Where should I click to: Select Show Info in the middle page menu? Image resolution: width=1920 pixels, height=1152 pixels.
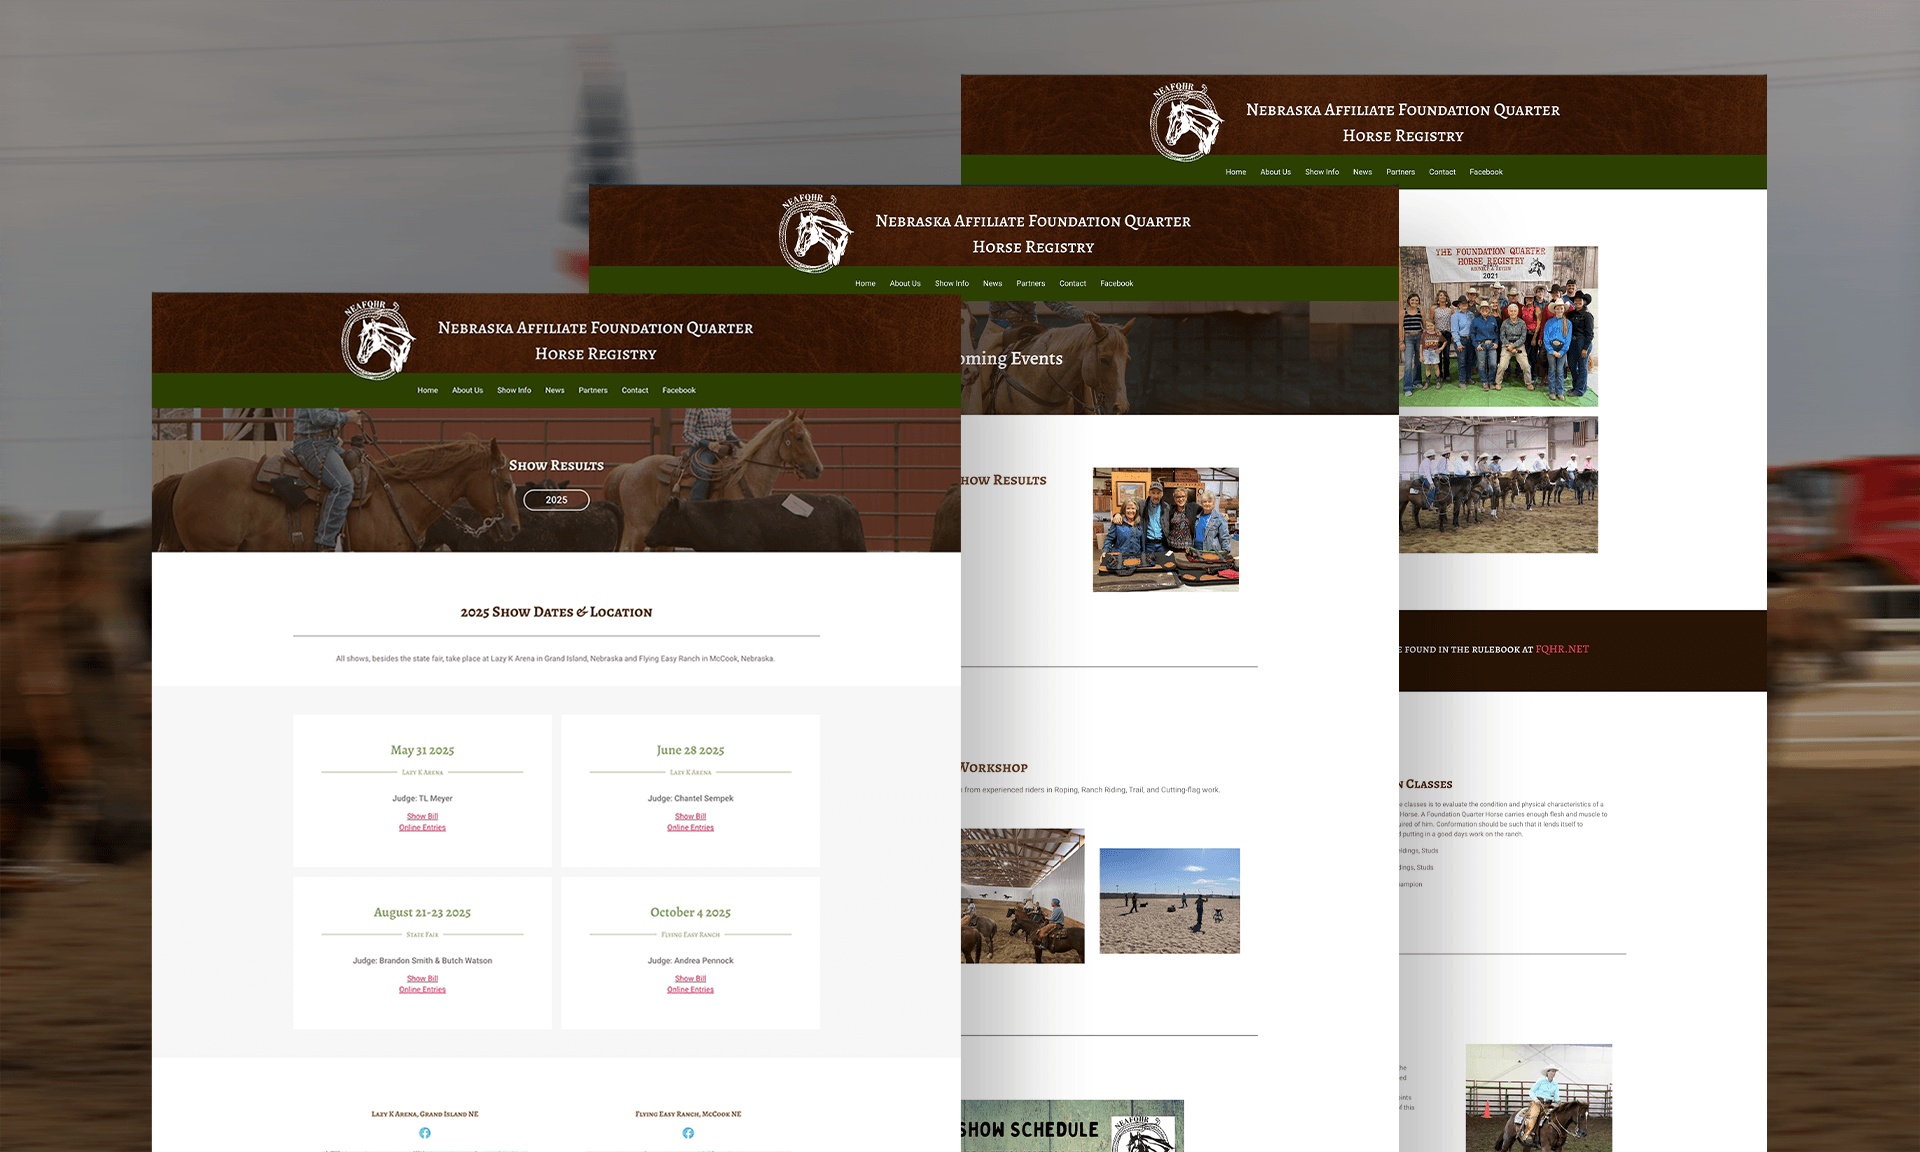[952, 283]
